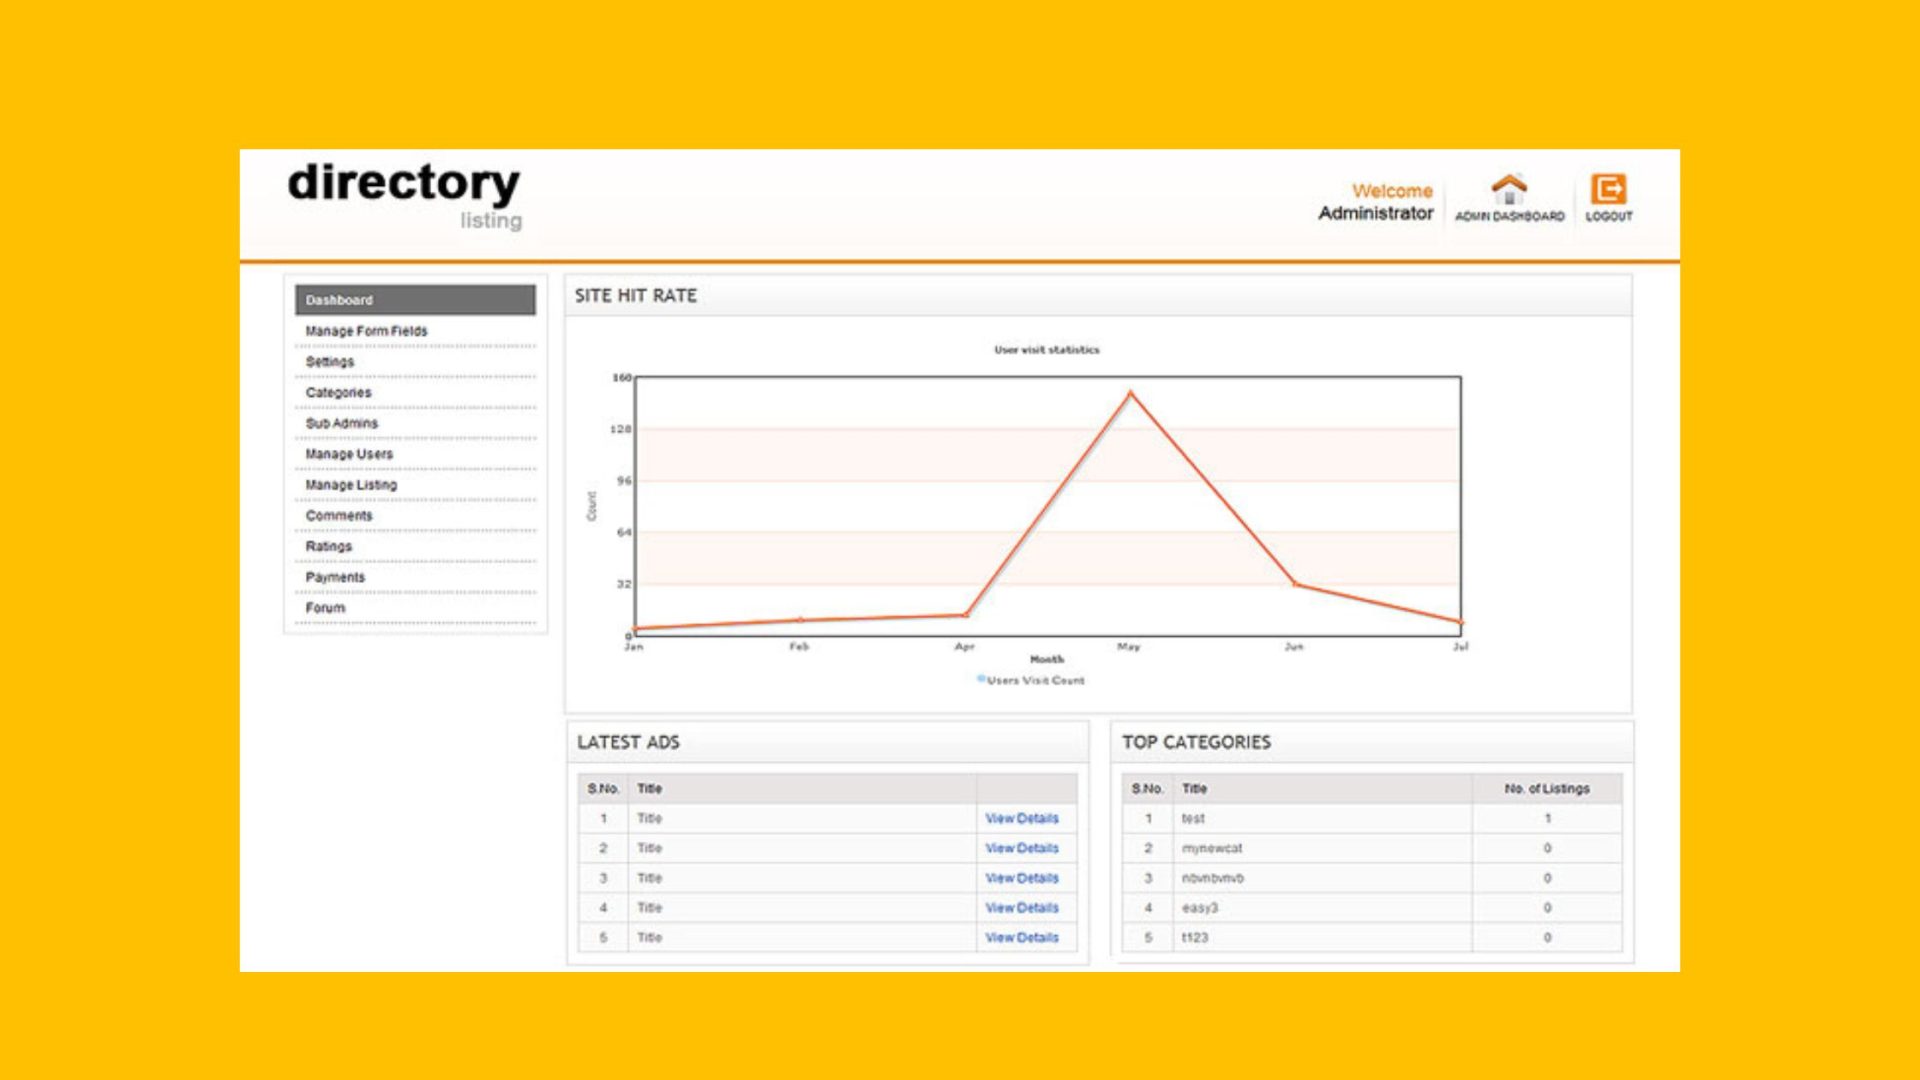Screen dimensions: 1920x1080
Task: Select the test category row
Action: 1194,818
